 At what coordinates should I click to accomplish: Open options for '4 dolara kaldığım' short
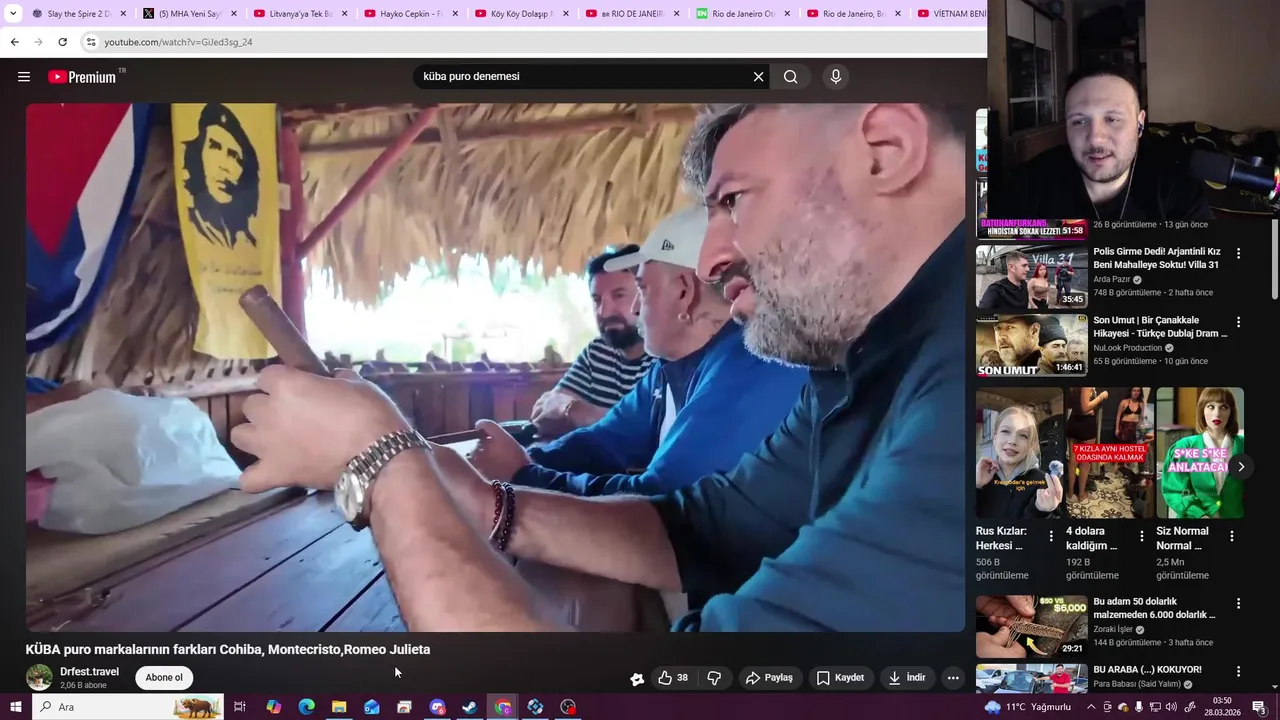coord(1141,537)
